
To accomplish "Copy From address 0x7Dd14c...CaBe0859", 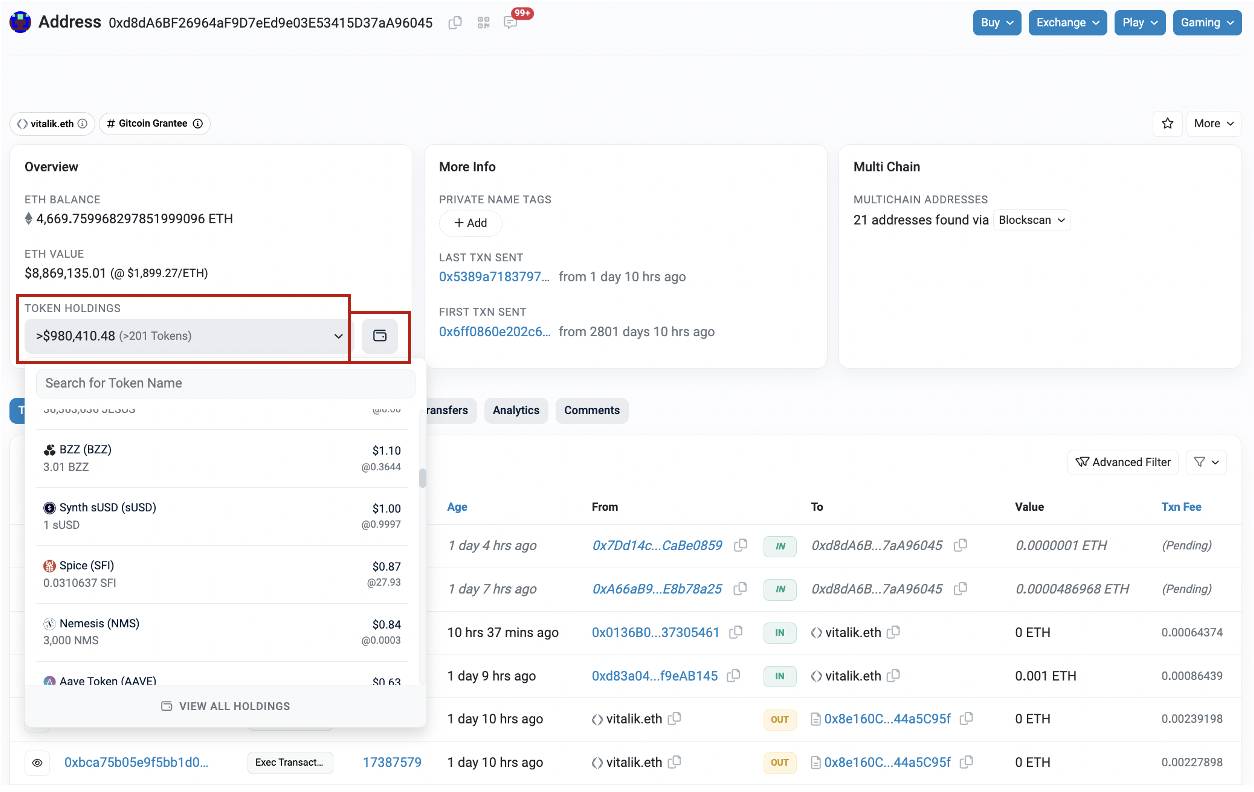I will 741,545.
